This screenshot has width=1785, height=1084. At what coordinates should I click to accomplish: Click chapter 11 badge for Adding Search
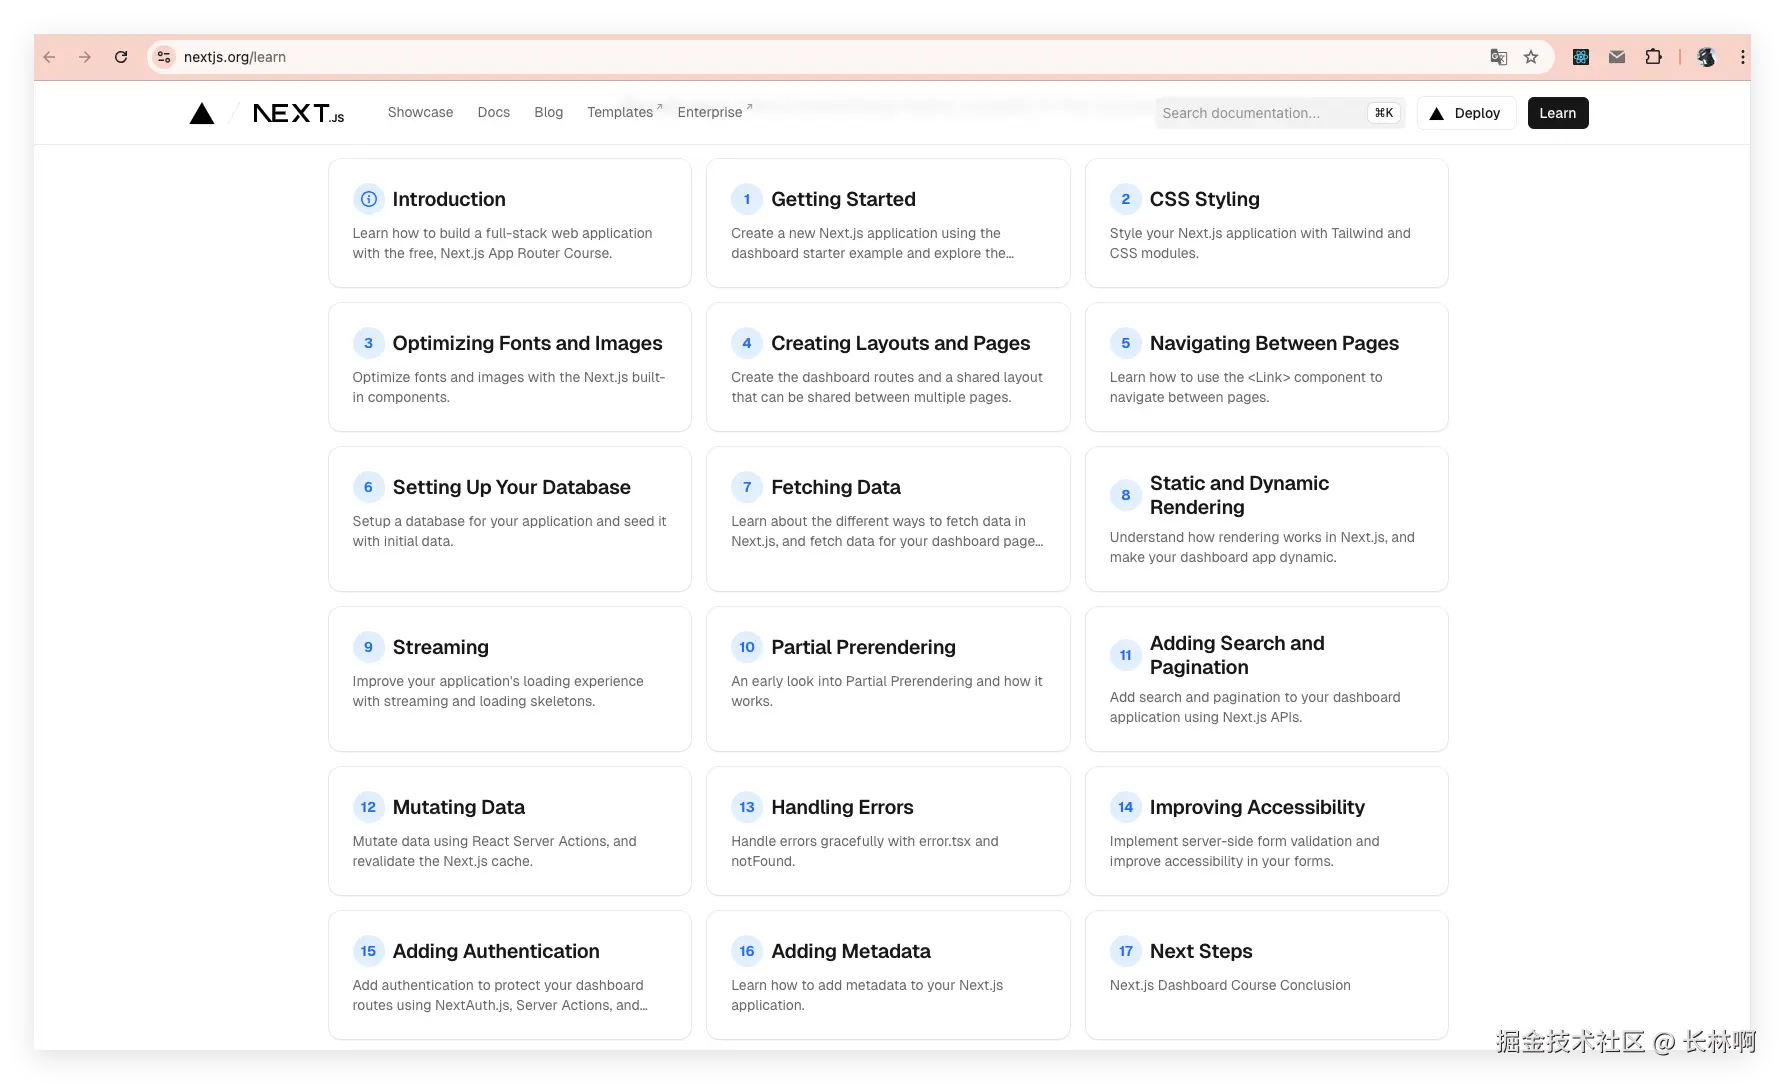click(x=1125, y=655)
